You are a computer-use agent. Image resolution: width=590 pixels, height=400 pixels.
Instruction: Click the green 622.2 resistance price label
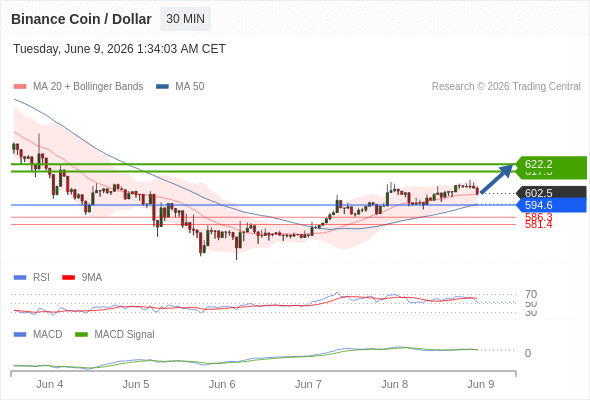(x=550, y=164)
